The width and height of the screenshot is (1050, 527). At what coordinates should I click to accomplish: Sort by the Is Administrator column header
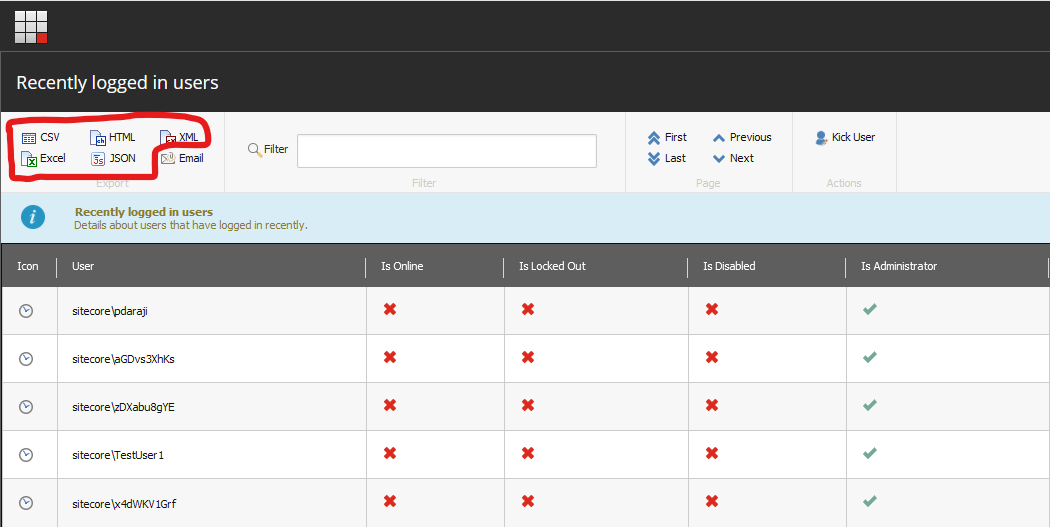(898, 266)
